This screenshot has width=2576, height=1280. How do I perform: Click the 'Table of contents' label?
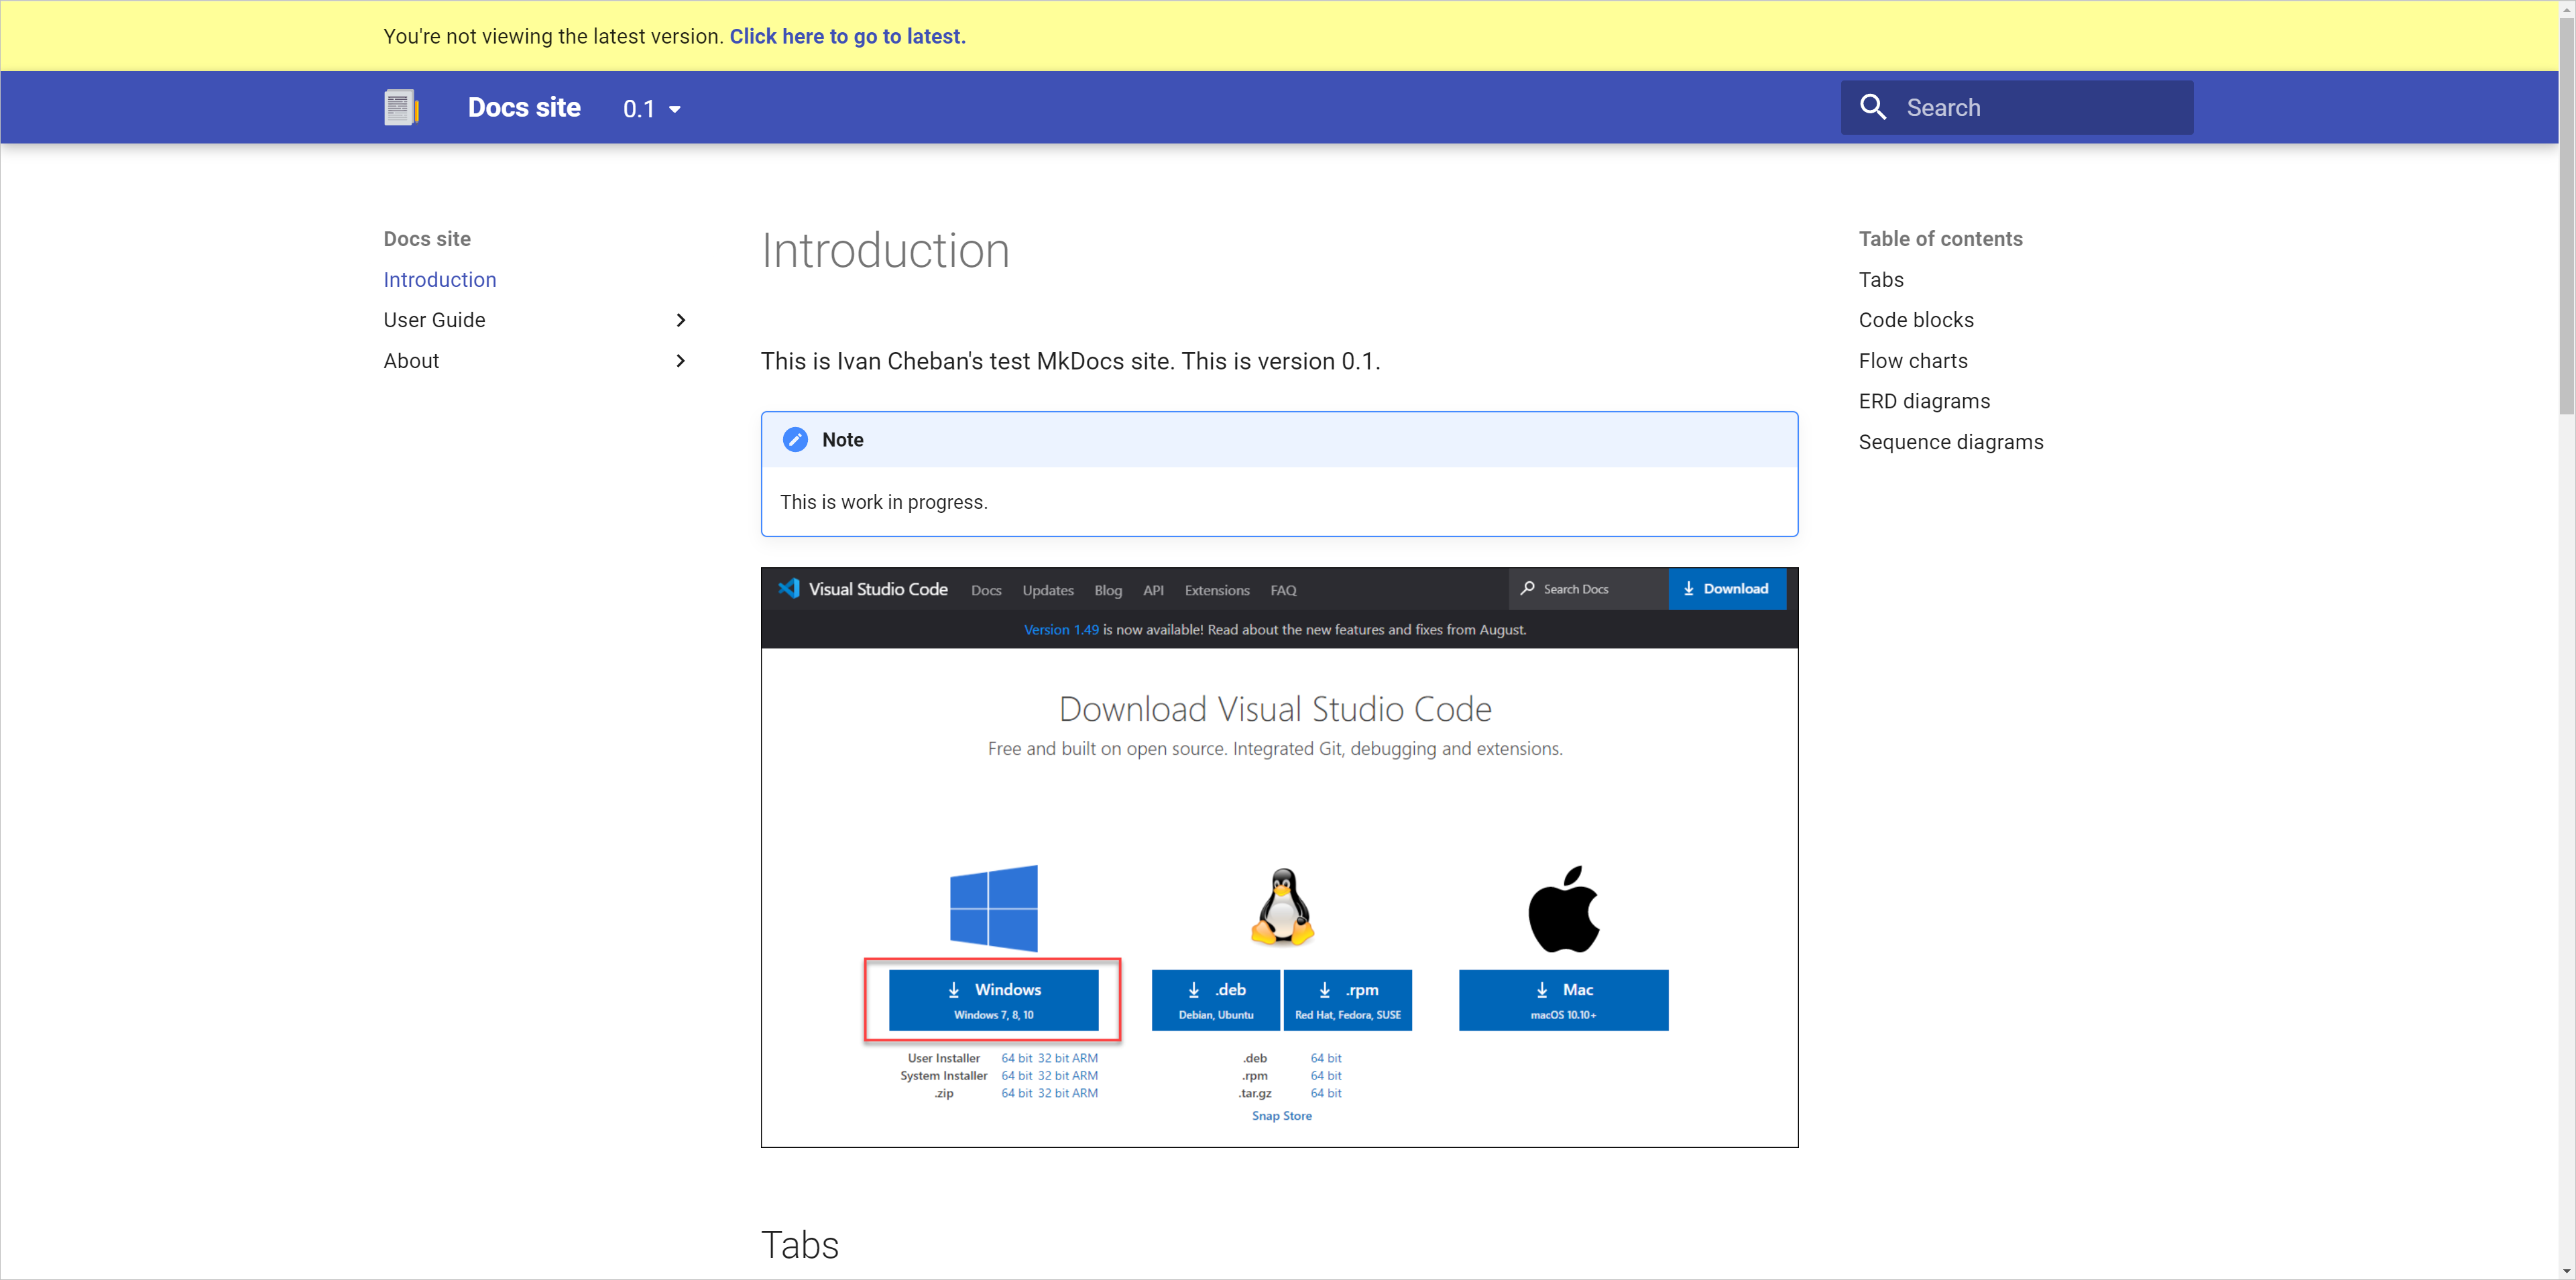(1940, 239)
